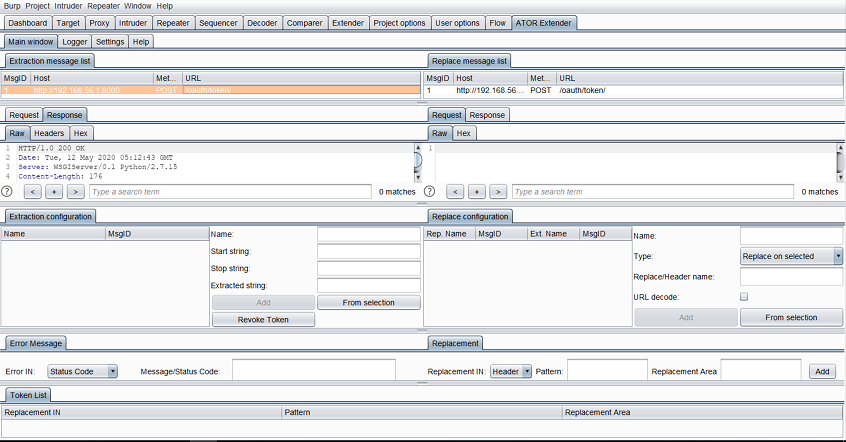Enable the URL decode checkbox
Screen dimensions: 846x442
(x=743, y=297)
